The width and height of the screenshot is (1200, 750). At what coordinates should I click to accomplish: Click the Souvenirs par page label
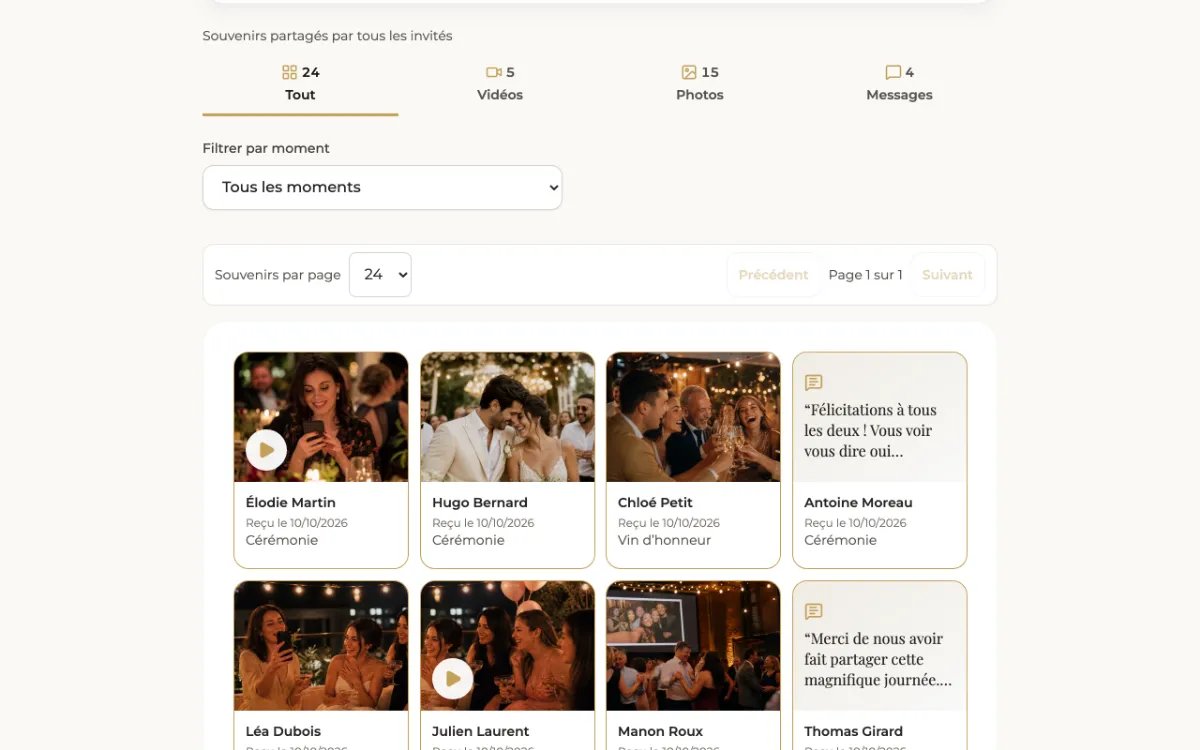coord(278,275)
